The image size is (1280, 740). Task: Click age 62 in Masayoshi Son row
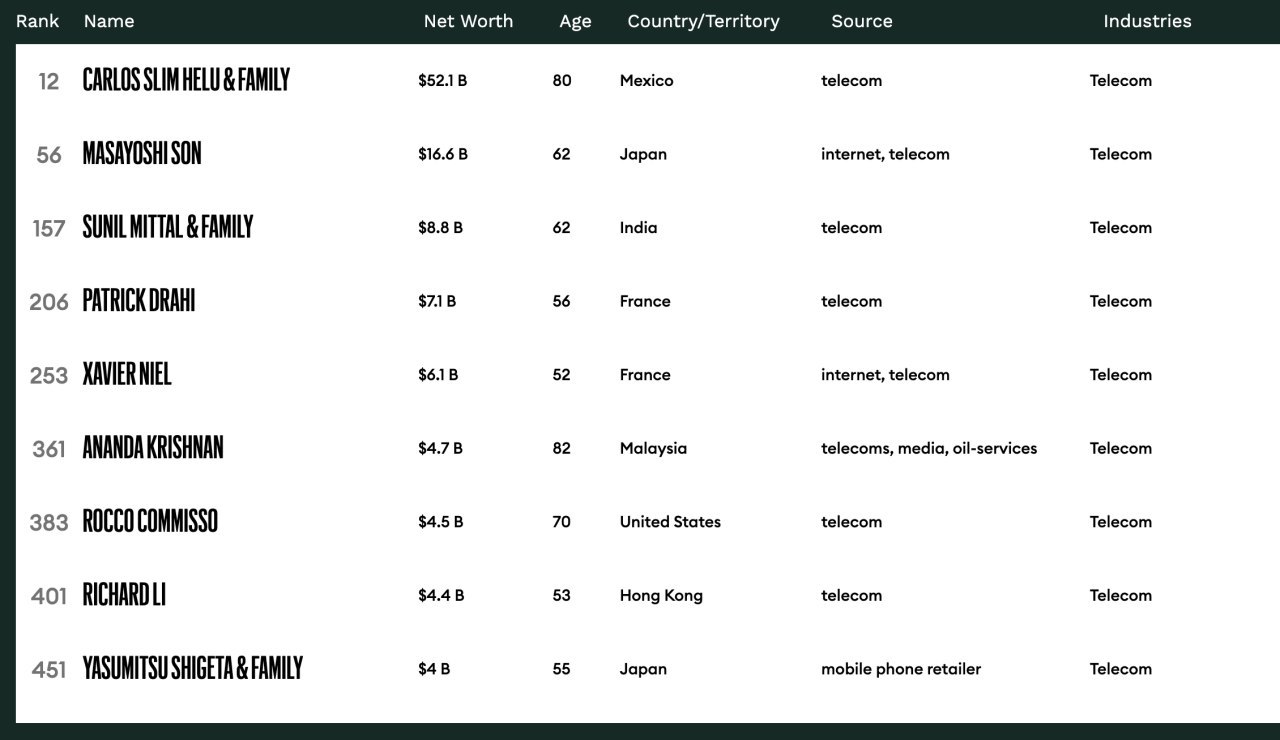click(562, 154)
